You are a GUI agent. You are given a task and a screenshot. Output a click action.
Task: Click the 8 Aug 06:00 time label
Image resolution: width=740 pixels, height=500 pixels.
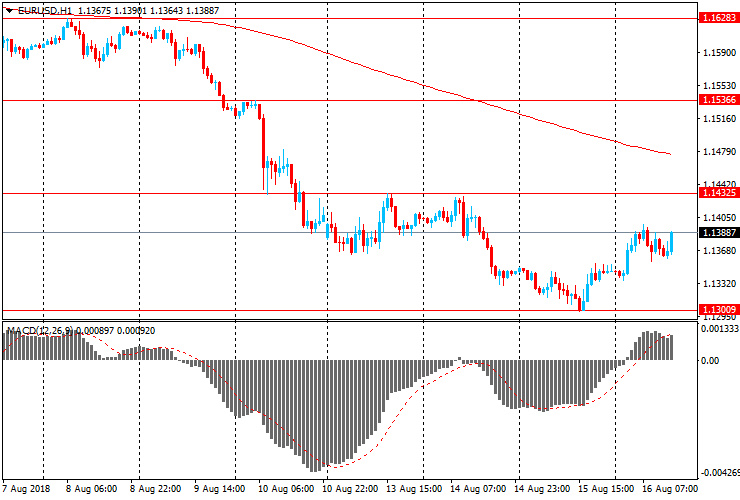click(x=92, y=489)
